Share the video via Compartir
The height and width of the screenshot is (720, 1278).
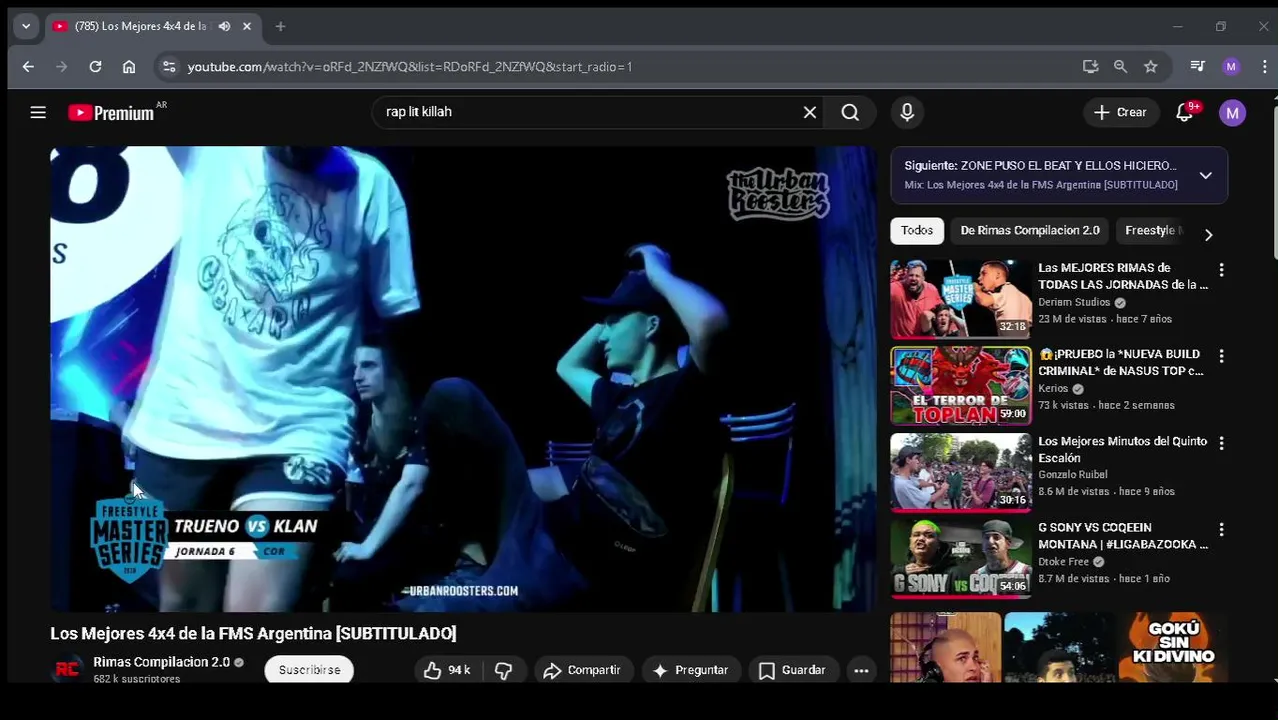click(x=582, y=670)
